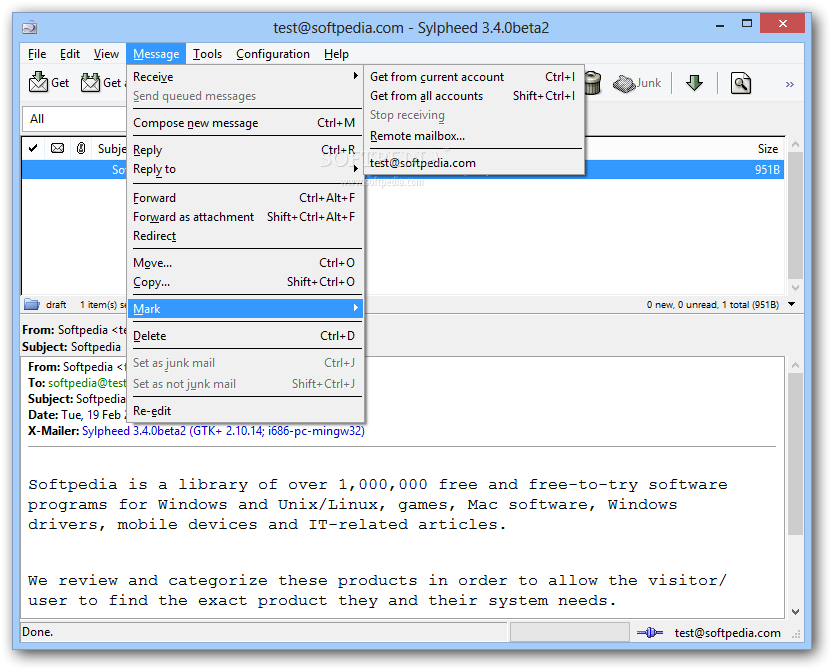The image size is (832, 670).
Task: Click the search messages magnifier icon
Action: [741, 83]
